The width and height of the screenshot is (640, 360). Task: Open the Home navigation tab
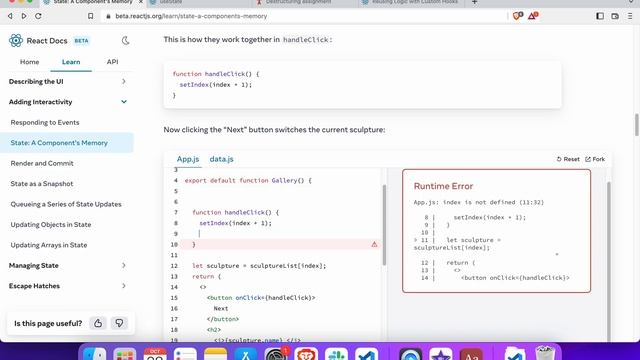29,62
